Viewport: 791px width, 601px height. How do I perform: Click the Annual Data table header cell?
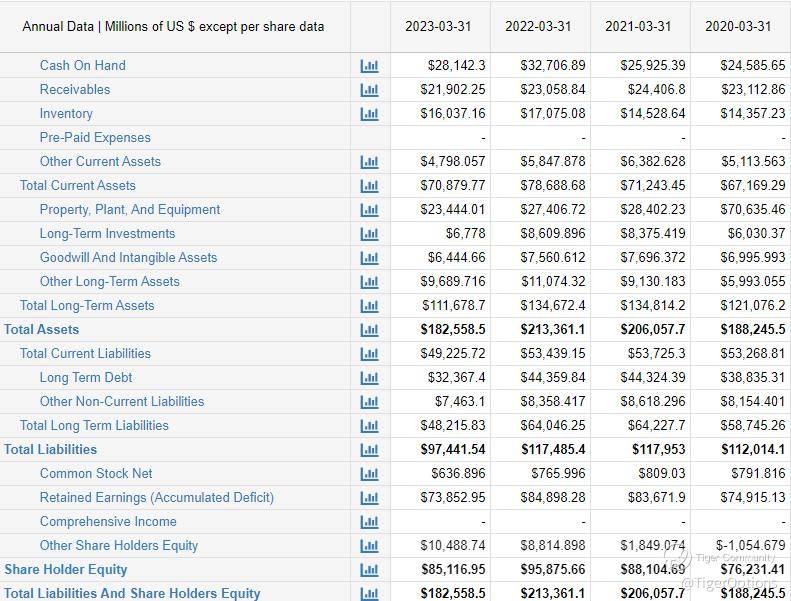tap(173, 26)
